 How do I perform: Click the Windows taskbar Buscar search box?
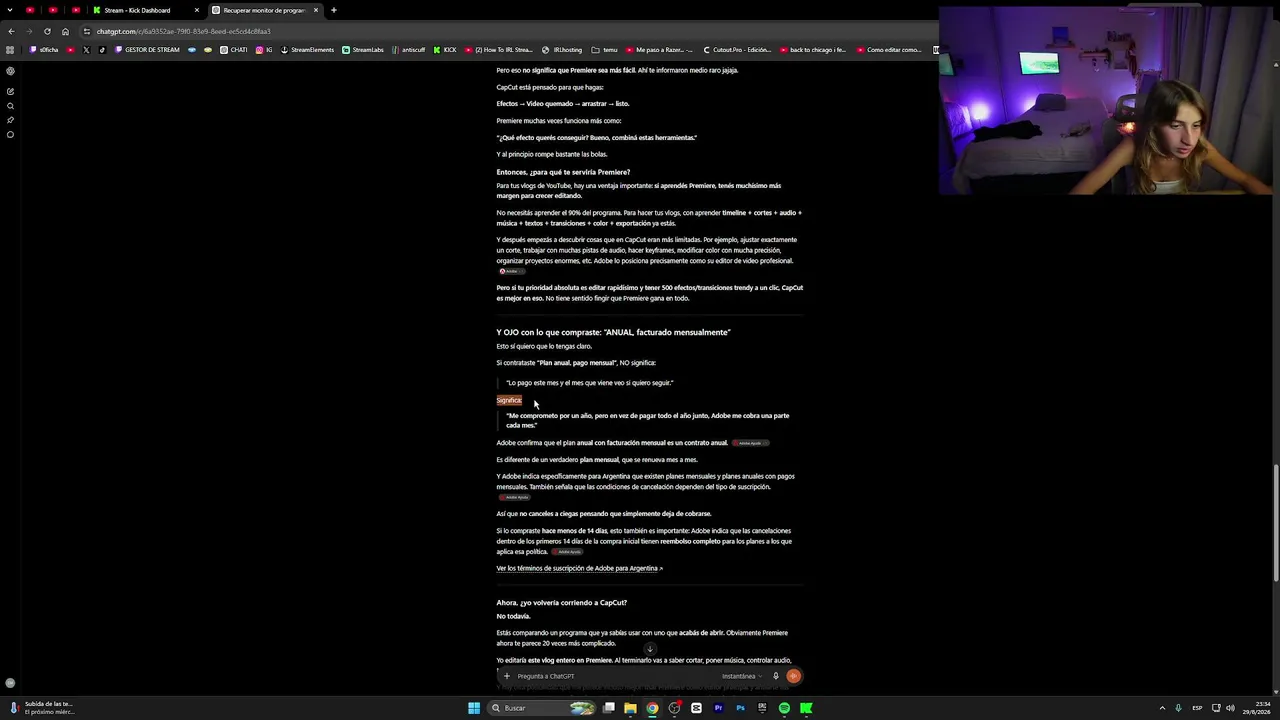tap(542, 708)
